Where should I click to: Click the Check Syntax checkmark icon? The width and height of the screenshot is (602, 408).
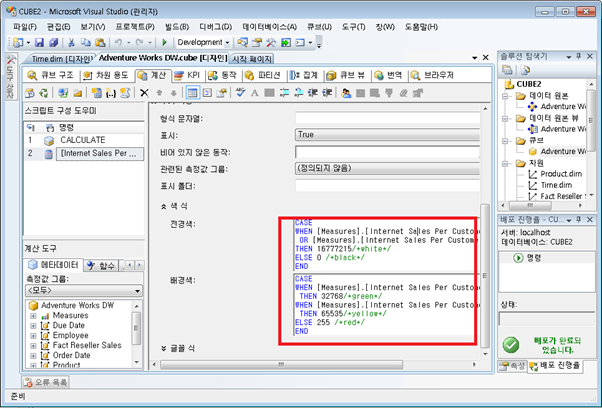click(240, 93)
